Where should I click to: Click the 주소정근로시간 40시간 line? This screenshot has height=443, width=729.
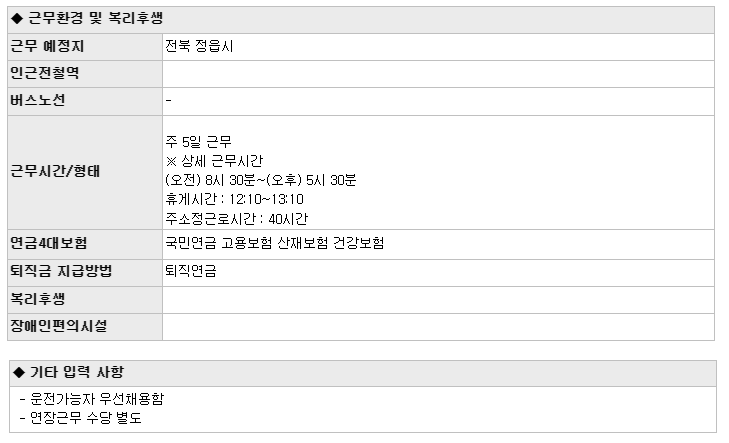(237, 218)
